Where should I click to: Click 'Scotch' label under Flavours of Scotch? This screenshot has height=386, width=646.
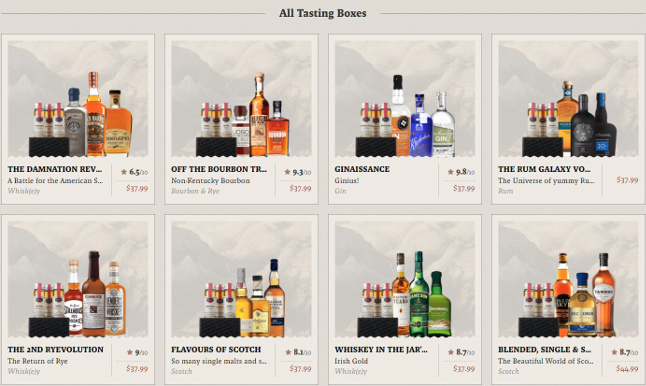182,372
